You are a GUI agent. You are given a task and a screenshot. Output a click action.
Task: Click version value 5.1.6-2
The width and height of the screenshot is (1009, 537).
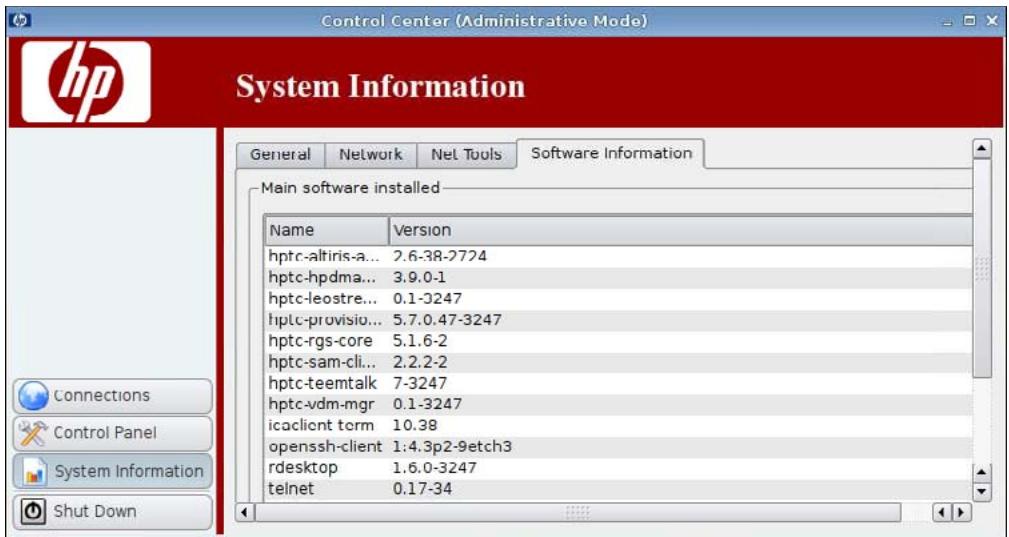click(420, 341)
